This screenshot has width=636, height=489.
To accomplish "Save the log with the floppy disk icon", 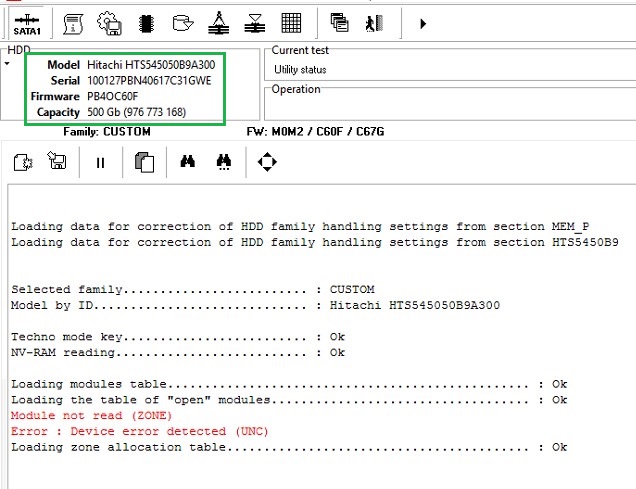I will (x=57, y=162).
